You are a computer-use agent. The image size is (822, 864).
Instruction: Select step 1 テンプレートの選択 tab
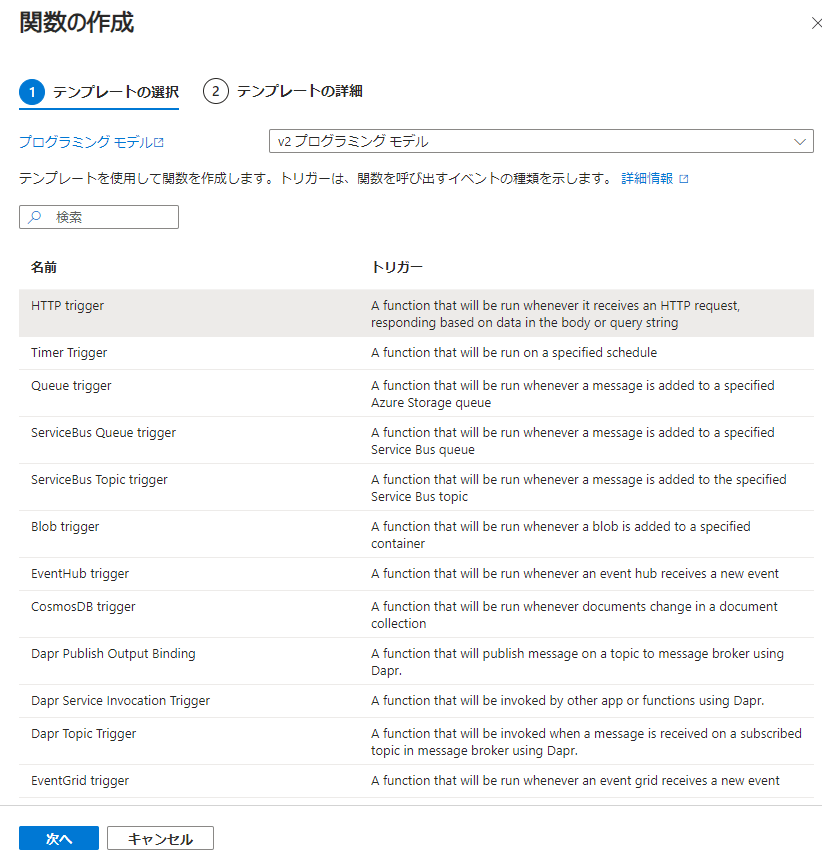point(99,92)
